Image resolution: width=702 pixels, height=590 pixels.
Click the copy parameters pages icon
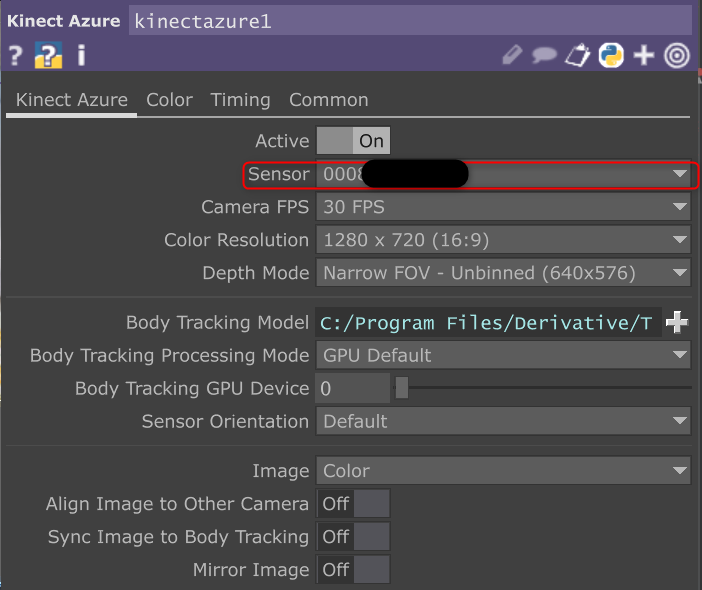578,55
